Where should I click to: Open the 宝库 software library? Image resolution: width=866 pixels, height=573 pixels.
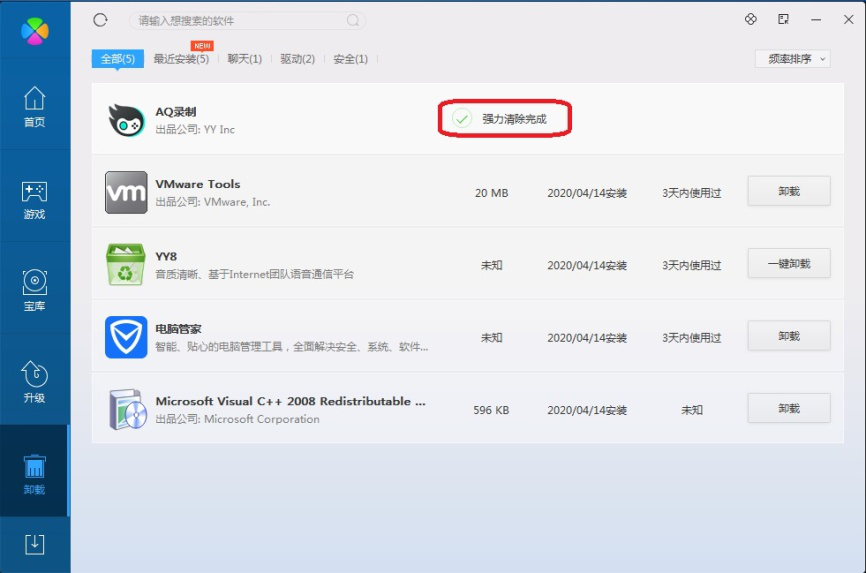tap(34, 291)
